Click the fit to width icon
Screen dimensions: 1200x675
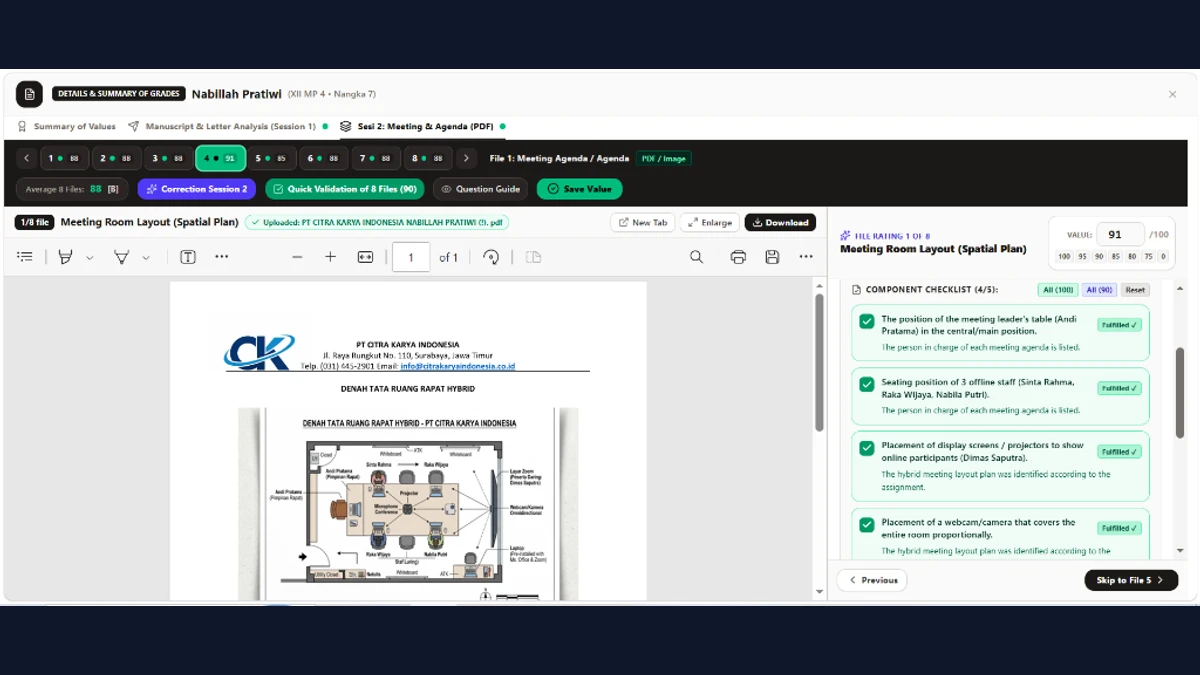365,257
